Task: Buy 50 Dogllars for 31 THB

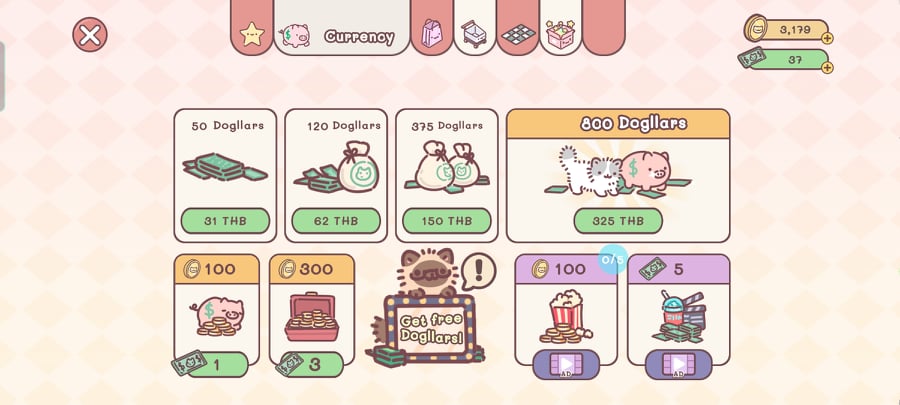Action: pyautogui.click(x=225, y=221)
